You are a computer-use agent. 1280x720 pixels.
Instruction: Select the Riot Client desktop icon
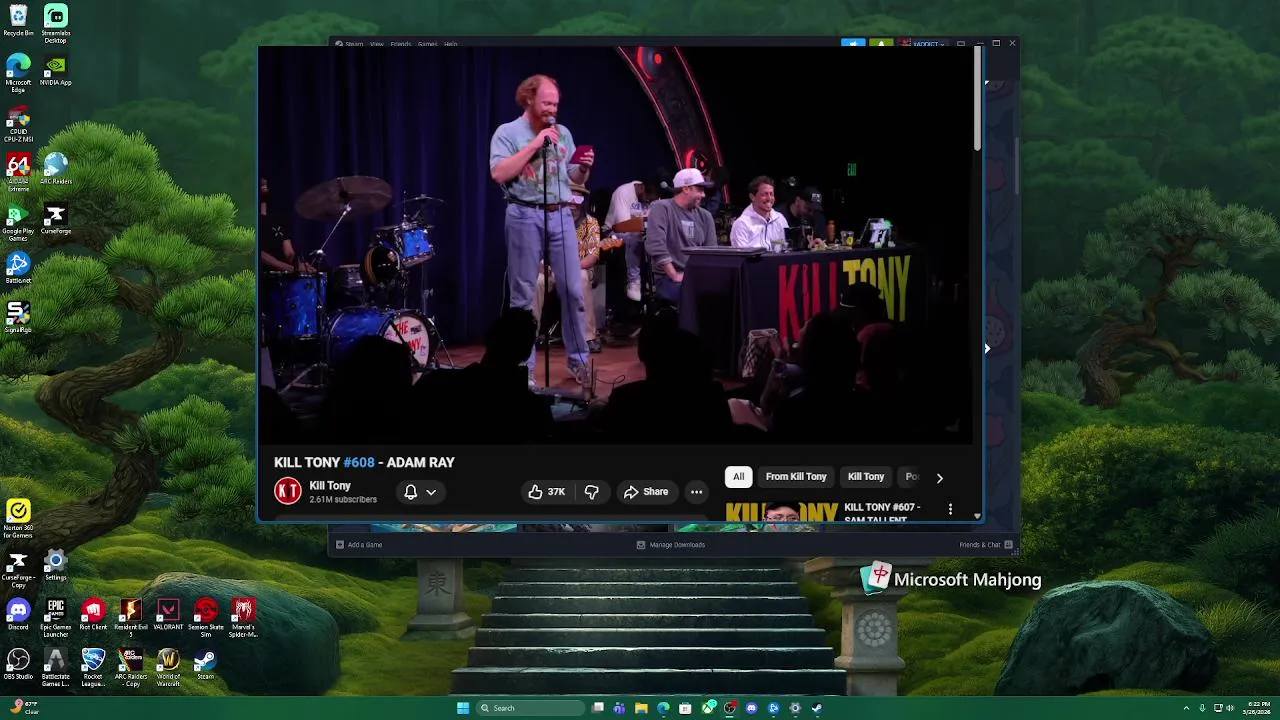pos(93,615)
